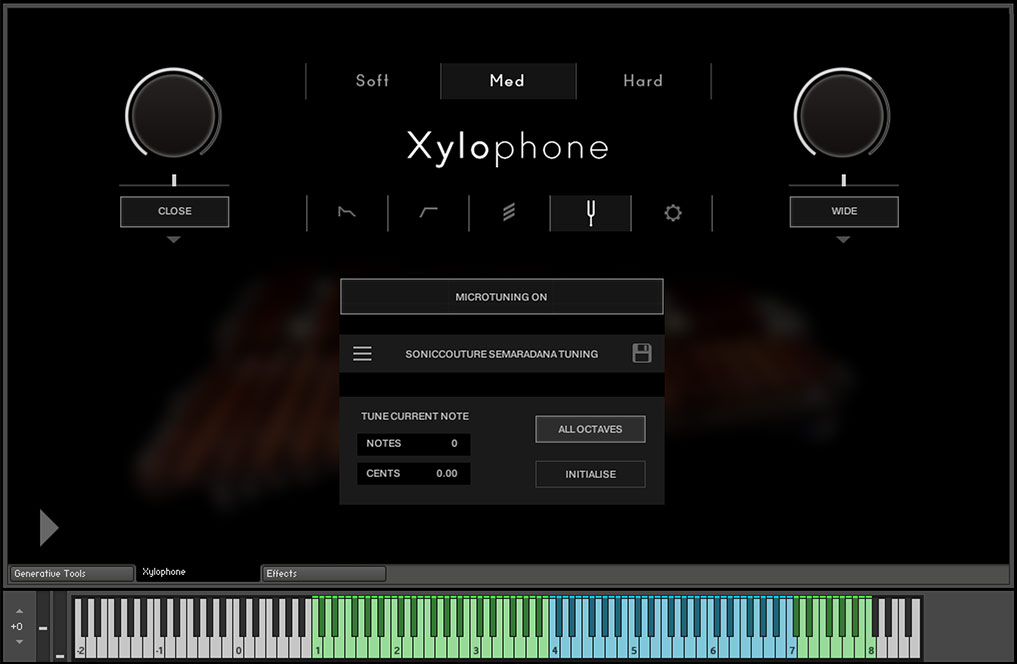Click the grey play triangle at left
This screenshot has width=1017, height=664.
pos(48,527)
